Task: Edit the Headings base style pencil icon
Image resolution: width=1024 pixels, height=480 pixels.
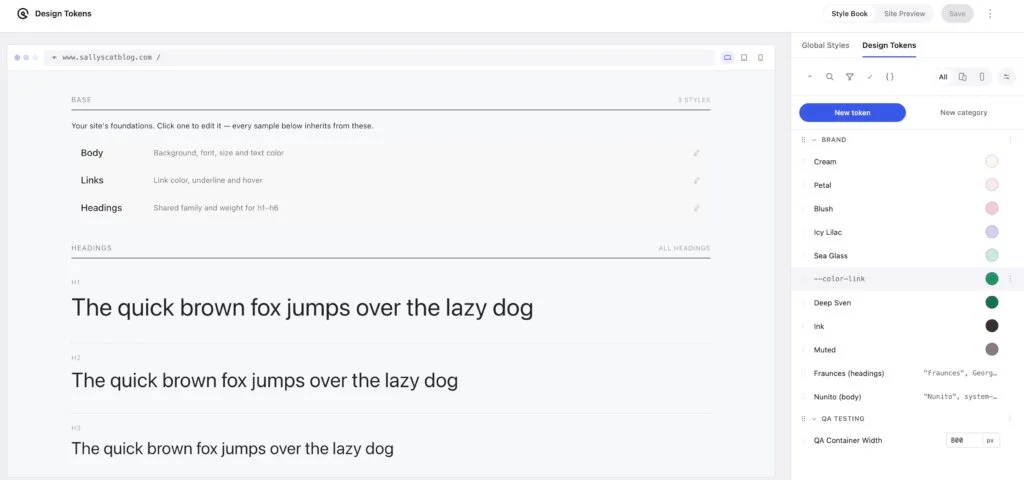Action: pos(696,208)
